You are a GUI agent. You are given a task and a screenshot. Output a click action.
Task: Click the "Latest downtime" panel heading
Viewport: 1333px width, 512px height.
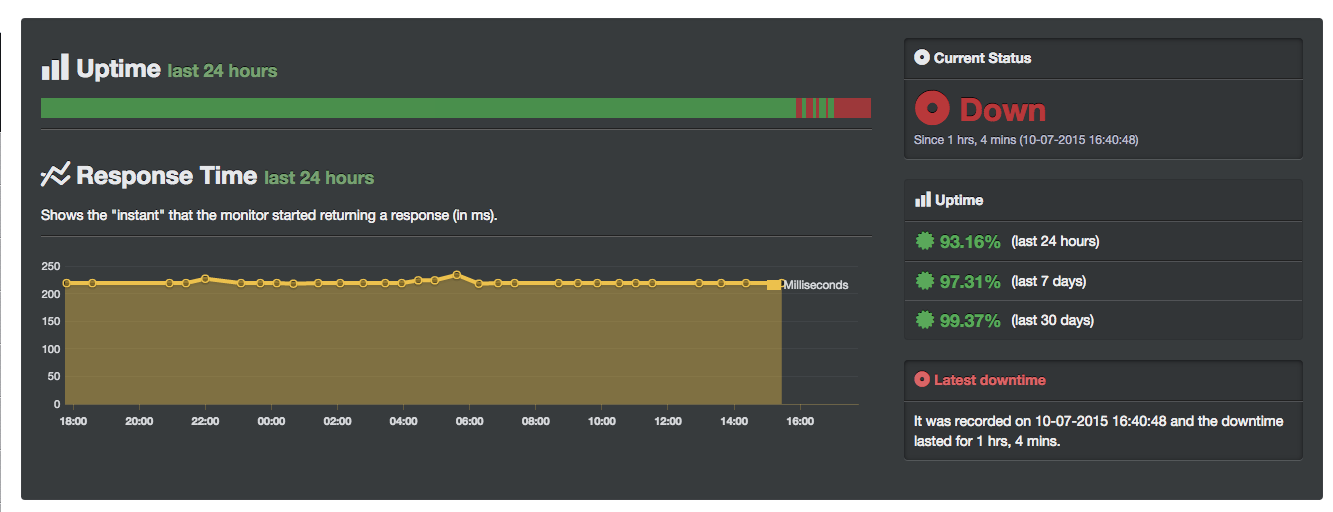pyautogui.click(x=990, y=380)
